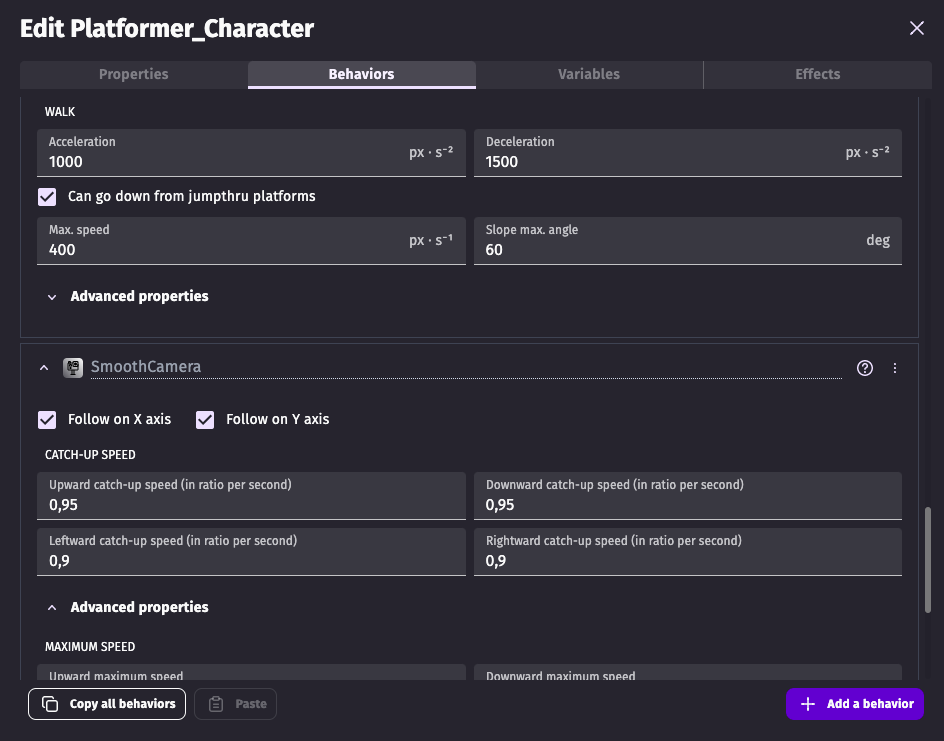Close the Edit Platformer_Character dialog

[x=916, y=28]
